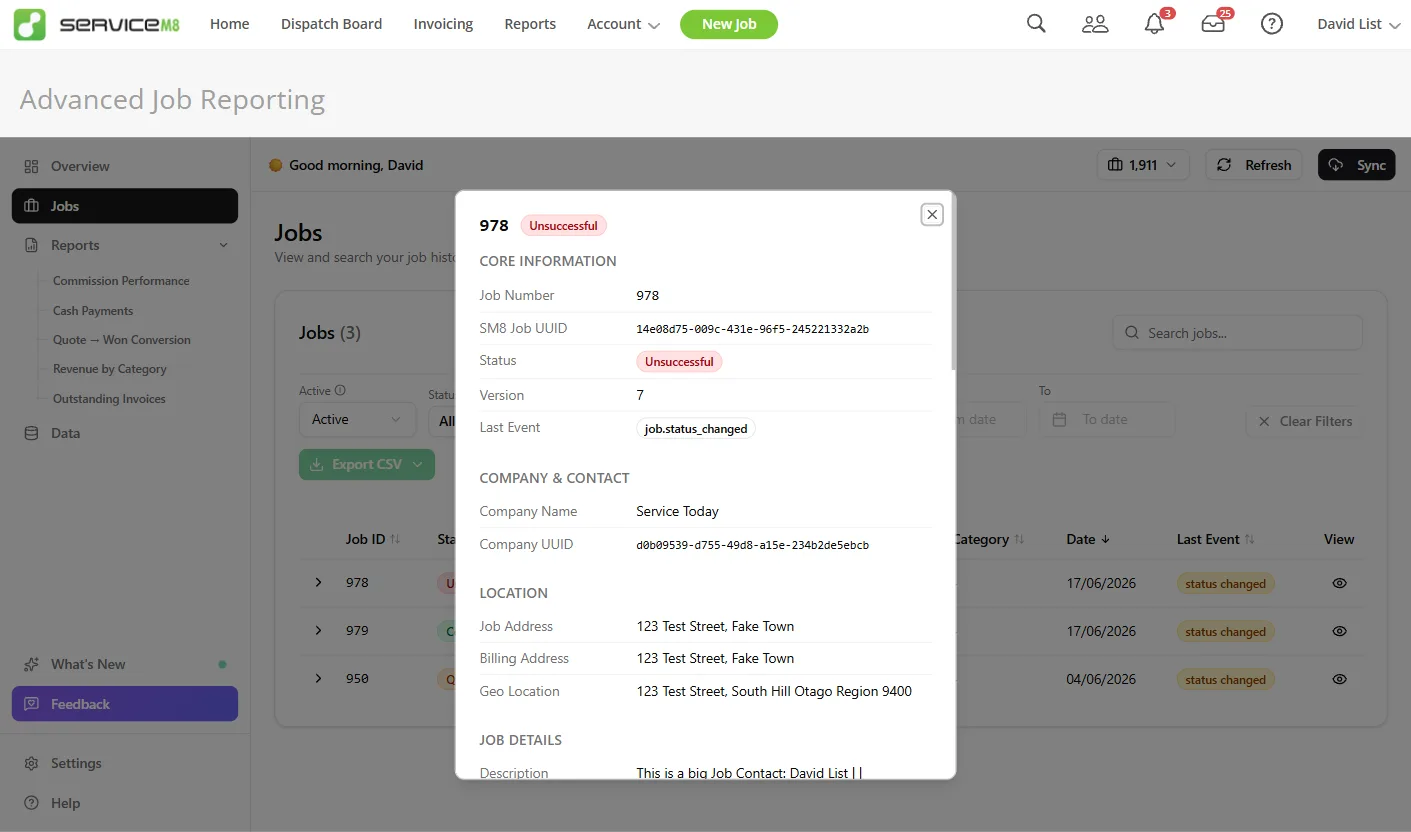Viewport: 1411px width, 832px height.
Task: Open Help in the sidebar
Action: pyautogui.click(x=125, y=803)
